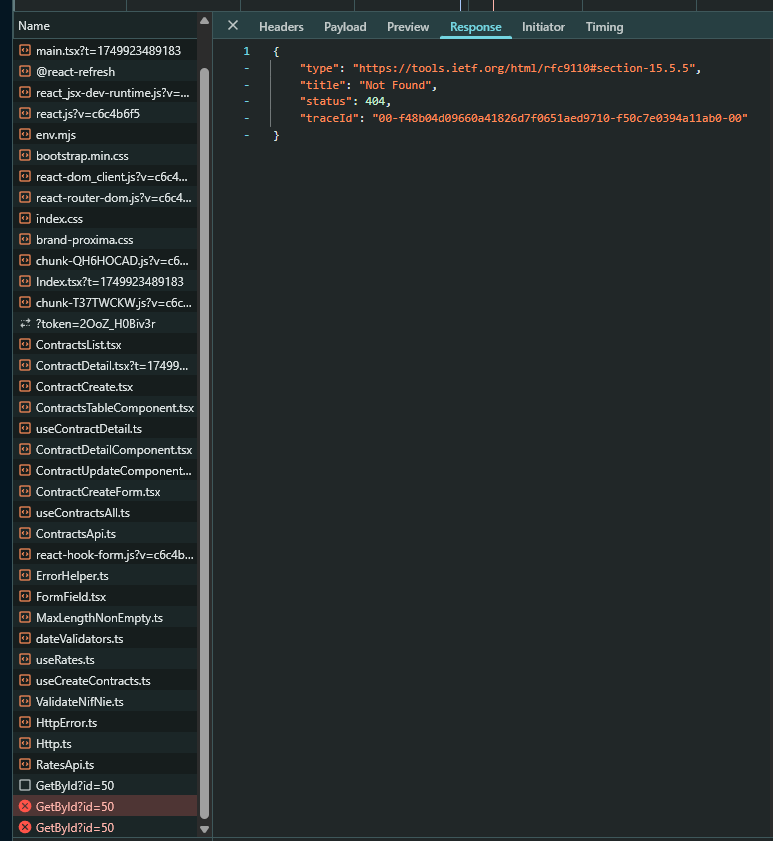Switch to the Headers tab
773x841 pixels.
click(281, 27)
